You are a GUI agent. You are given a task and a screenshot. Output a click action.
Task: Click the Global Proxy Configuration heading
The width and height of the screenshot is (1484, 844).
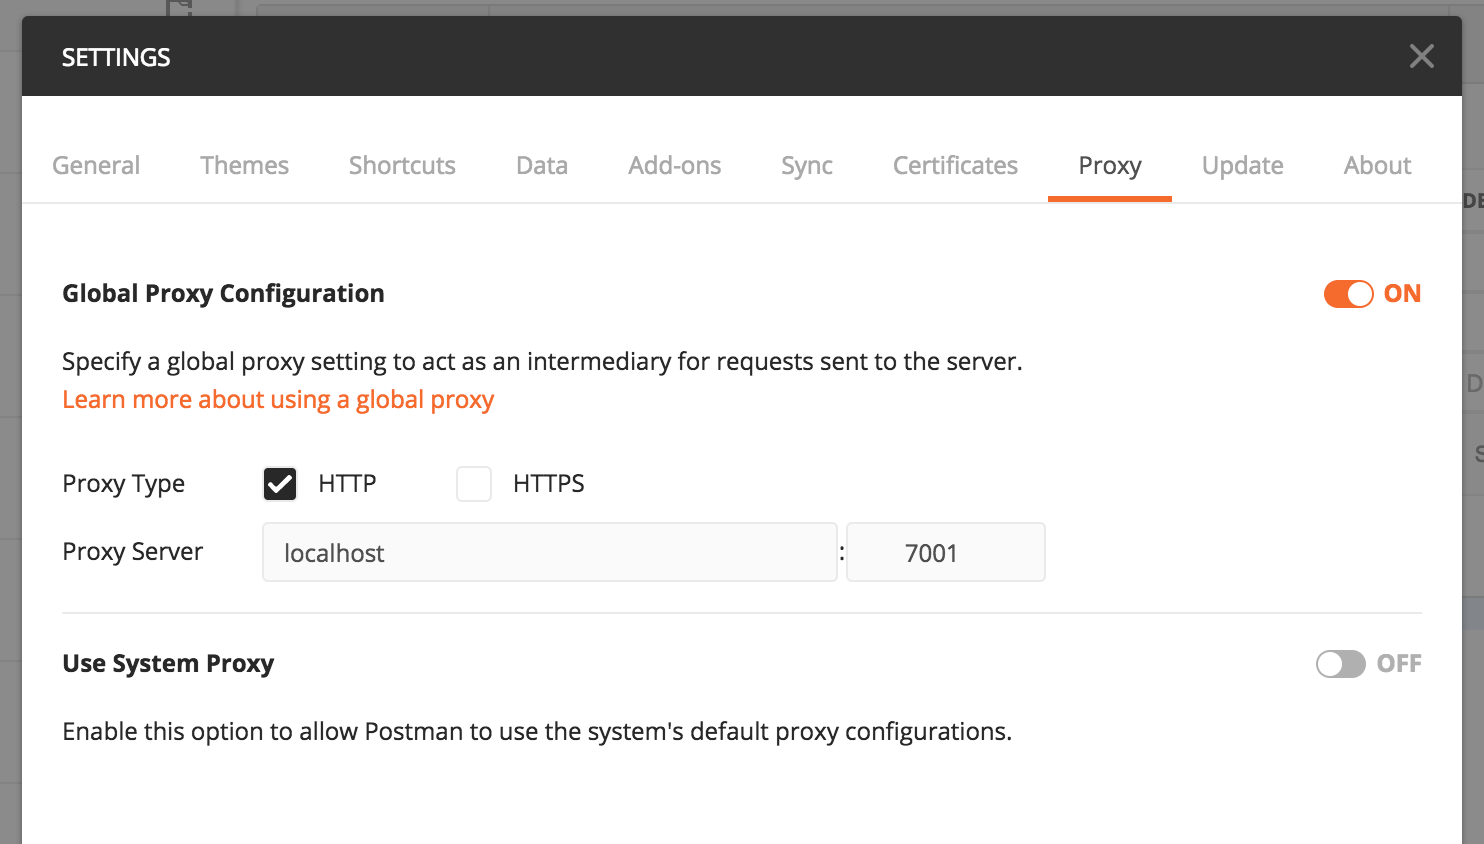click(x=223, y=294)
